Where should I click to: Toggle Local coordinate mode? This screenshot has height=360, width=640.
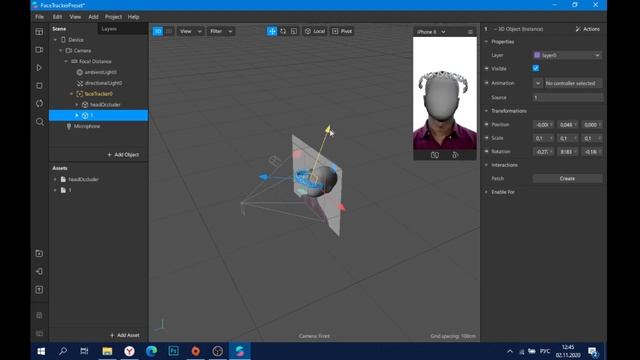click(315, 31)
